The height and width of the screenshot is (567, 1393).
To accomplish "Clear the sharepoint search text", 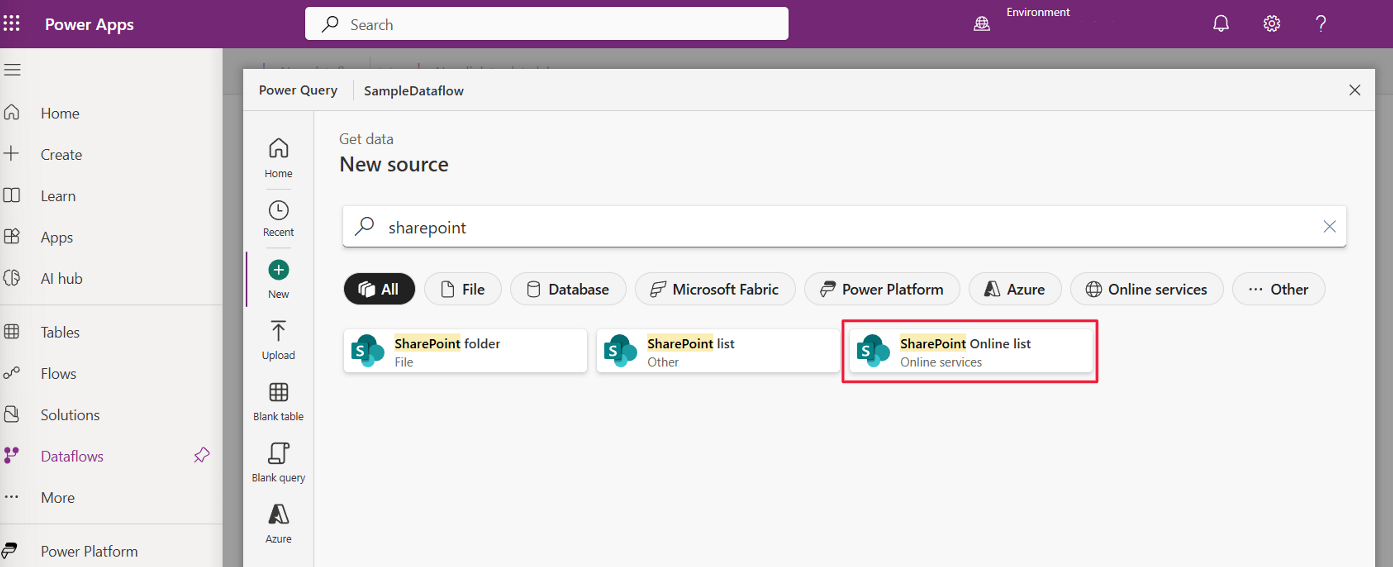I will [x=1329, y=227].
